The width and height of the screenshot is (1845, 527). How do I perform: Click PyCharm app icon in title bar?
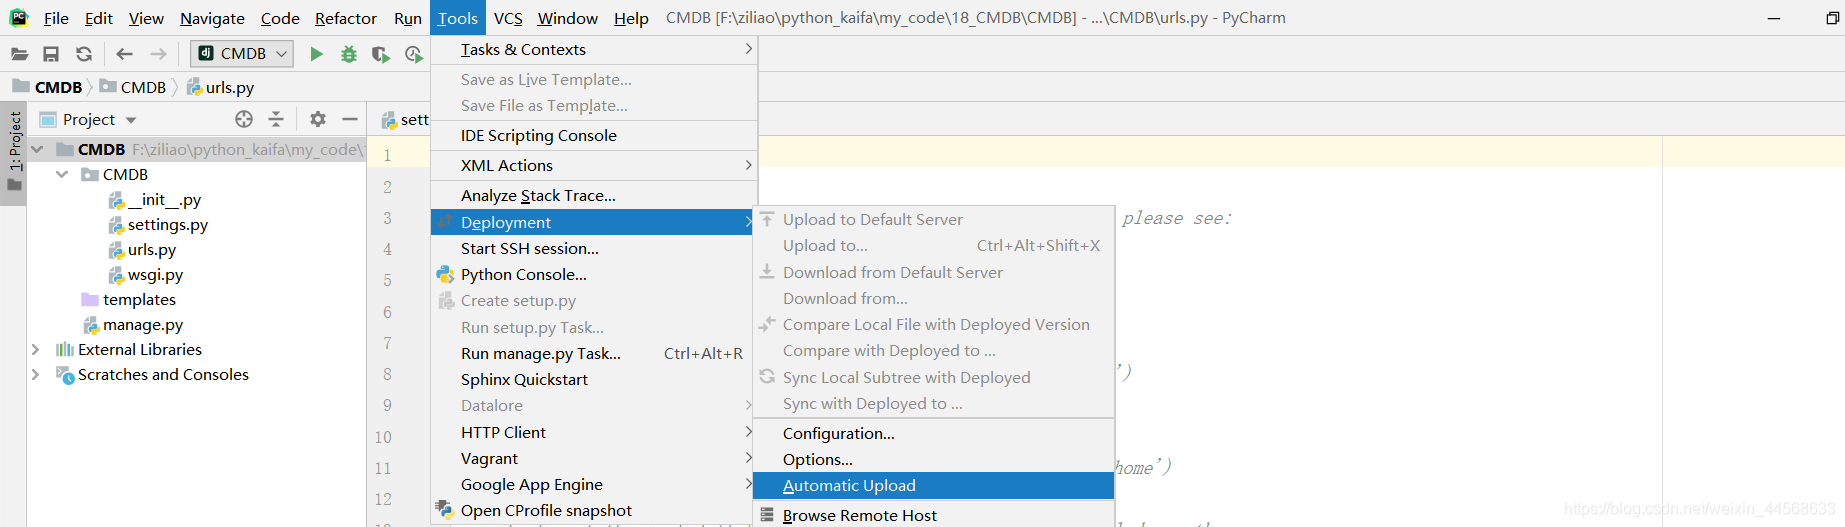click(x=18, y=18)
